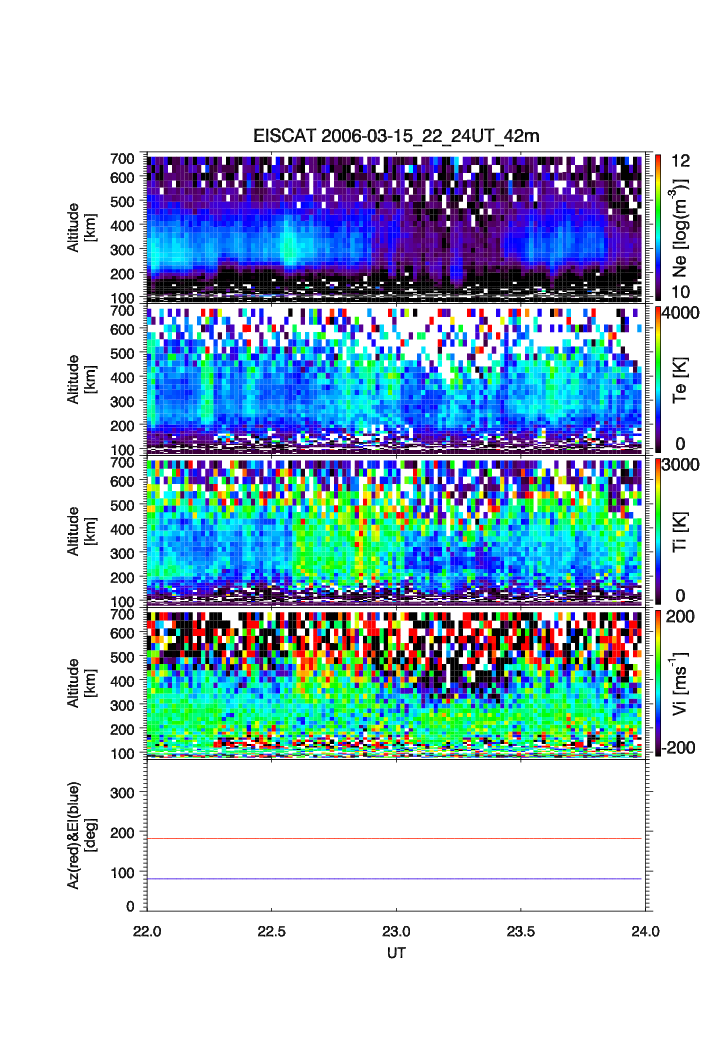Click inside the electron density Ne panel
Viewport: 708px width, 1063px height.
(396, 227)
